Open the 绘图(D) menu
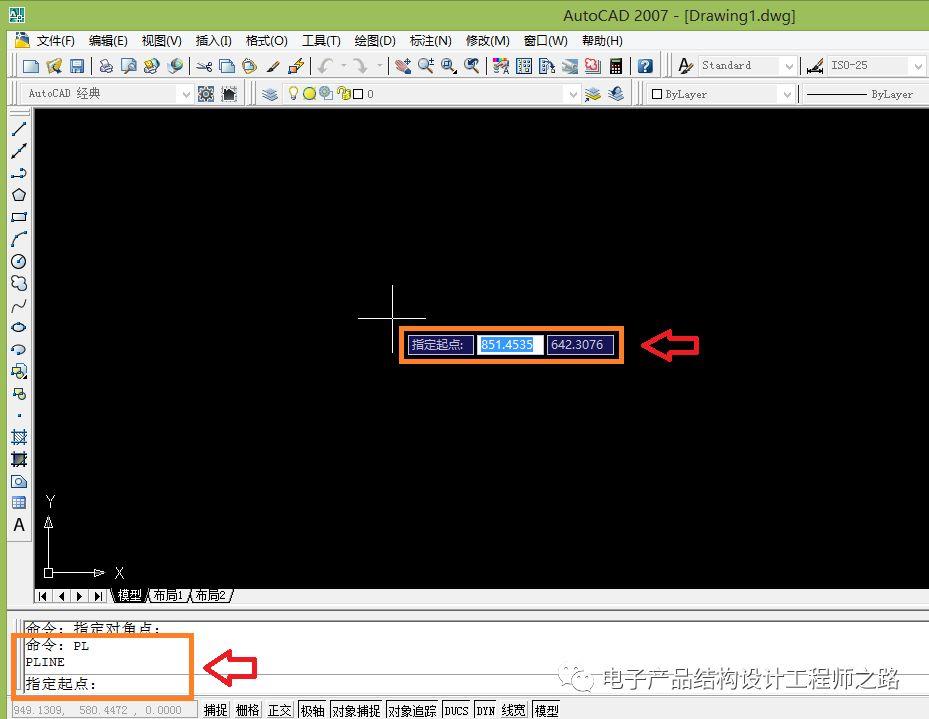929x719 pixels. point(375,41)
